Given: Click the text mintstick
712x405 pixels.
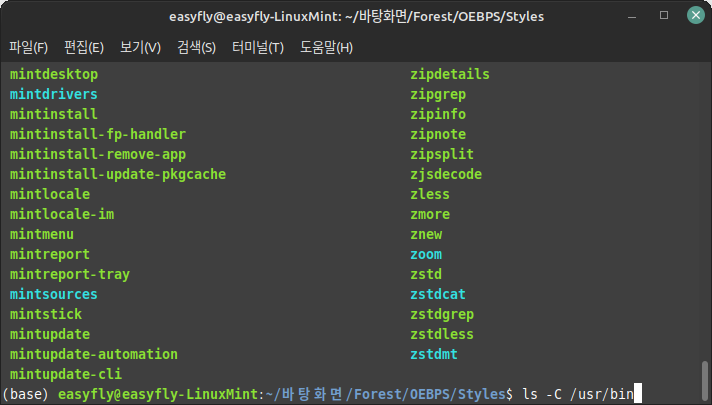Looking at the screenshot, I should (46, 314).
